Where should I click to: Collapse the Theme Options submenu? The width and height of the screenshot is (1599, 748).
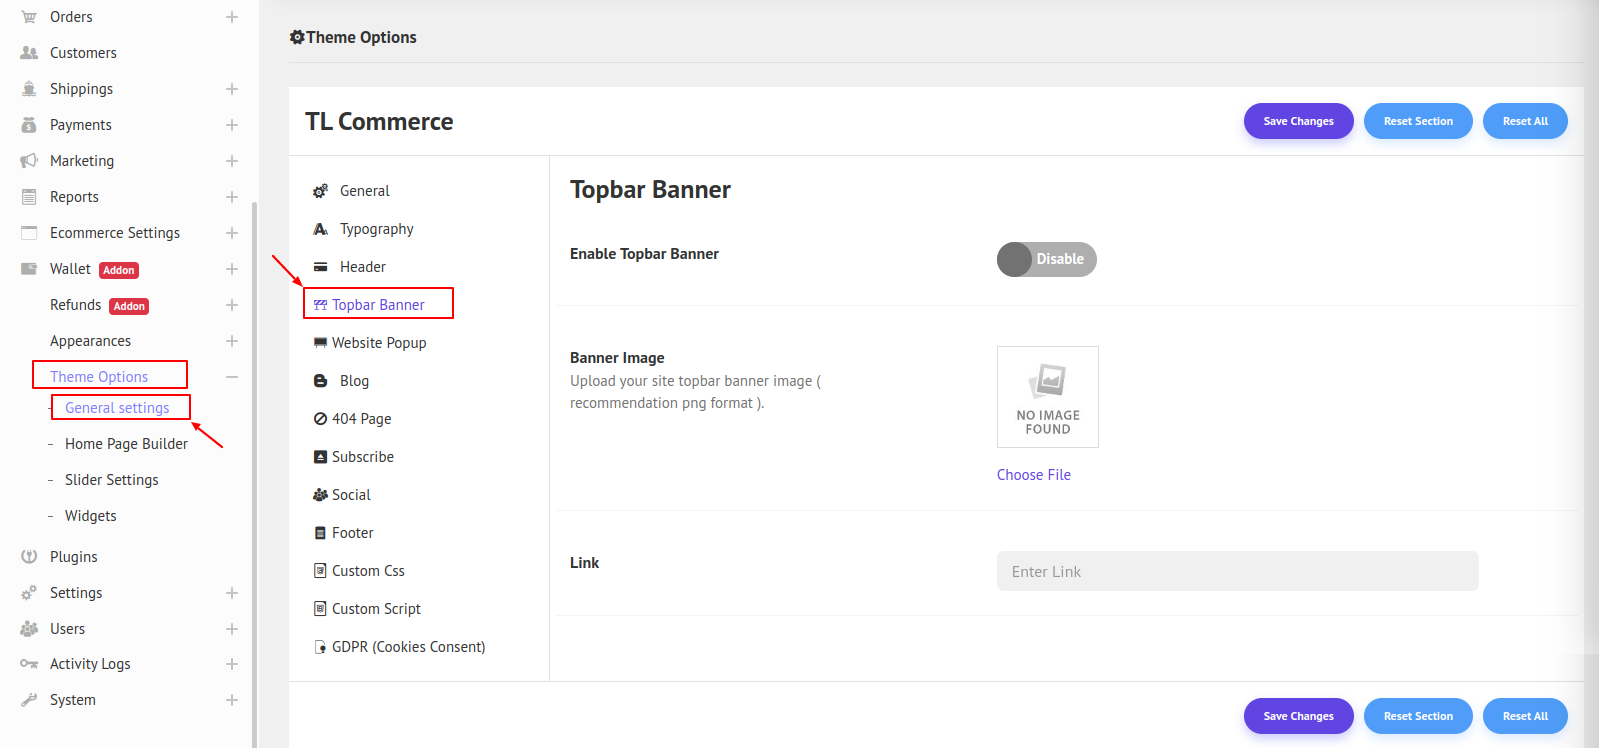(232, 377)
